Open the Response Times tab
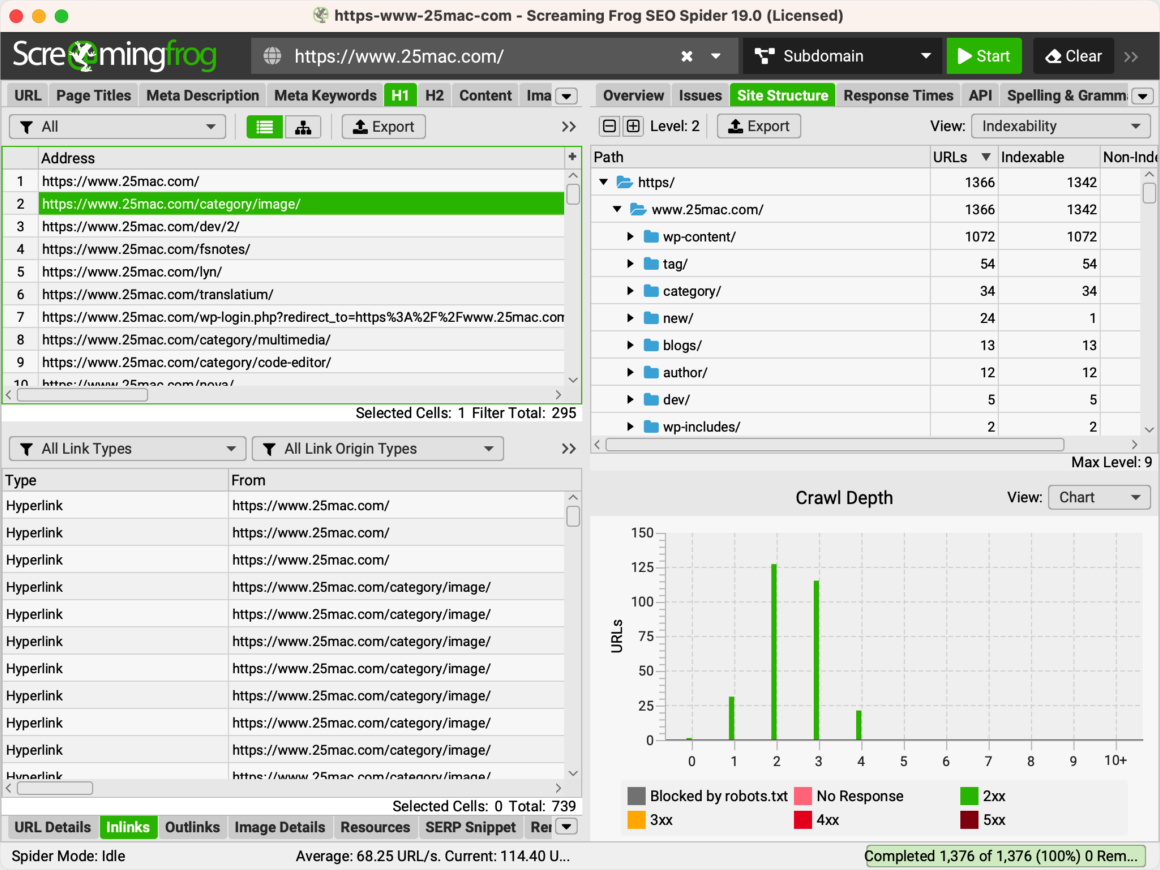The image size is (1160, 870). pyautogui.click(x=898, y=95)
